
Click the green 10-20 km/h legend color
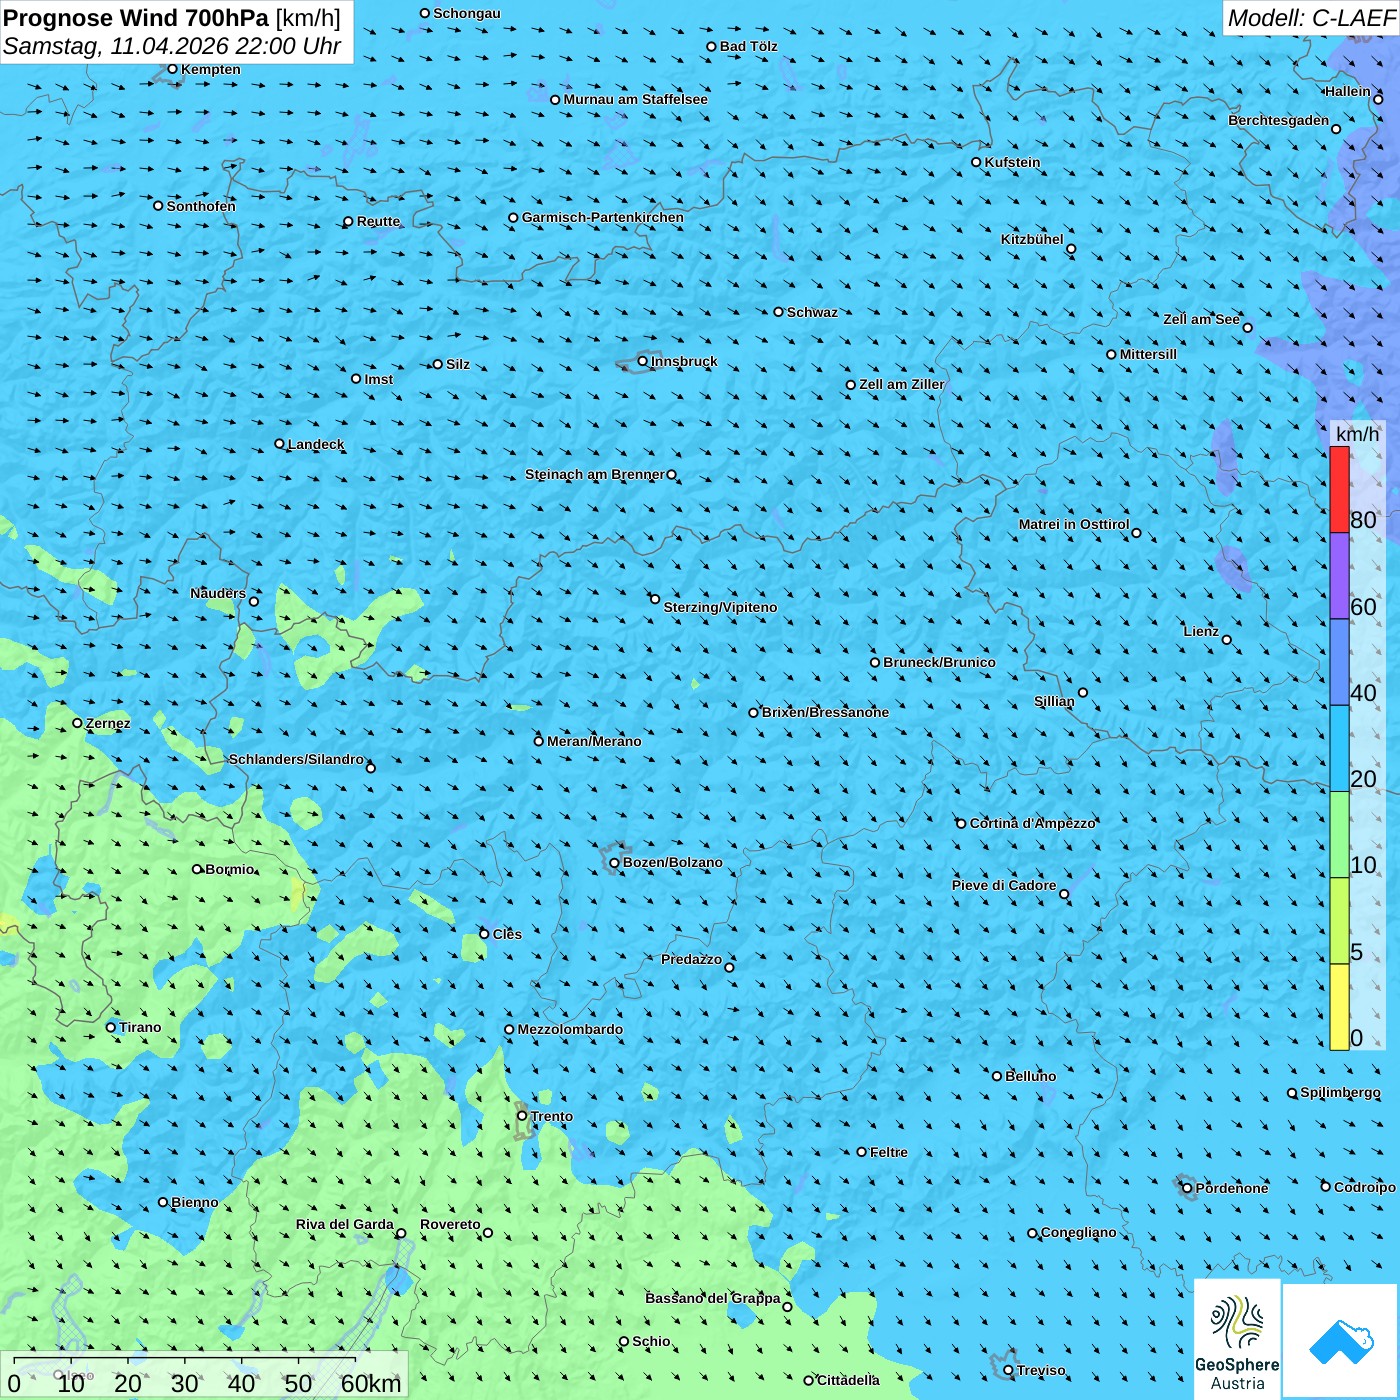click(1339, 835)
